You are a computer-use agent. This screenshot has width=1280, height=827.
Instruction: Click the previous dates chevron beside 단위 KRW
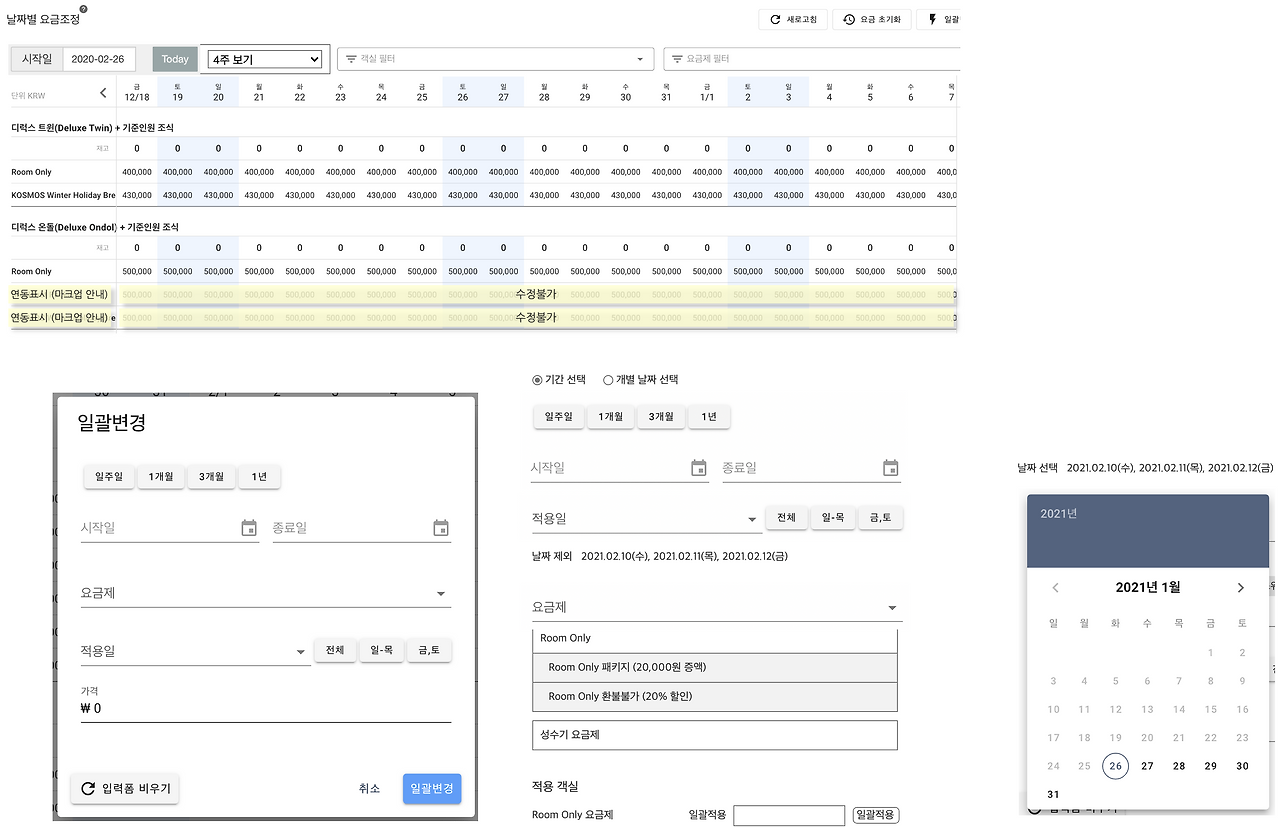coord(102,93)
